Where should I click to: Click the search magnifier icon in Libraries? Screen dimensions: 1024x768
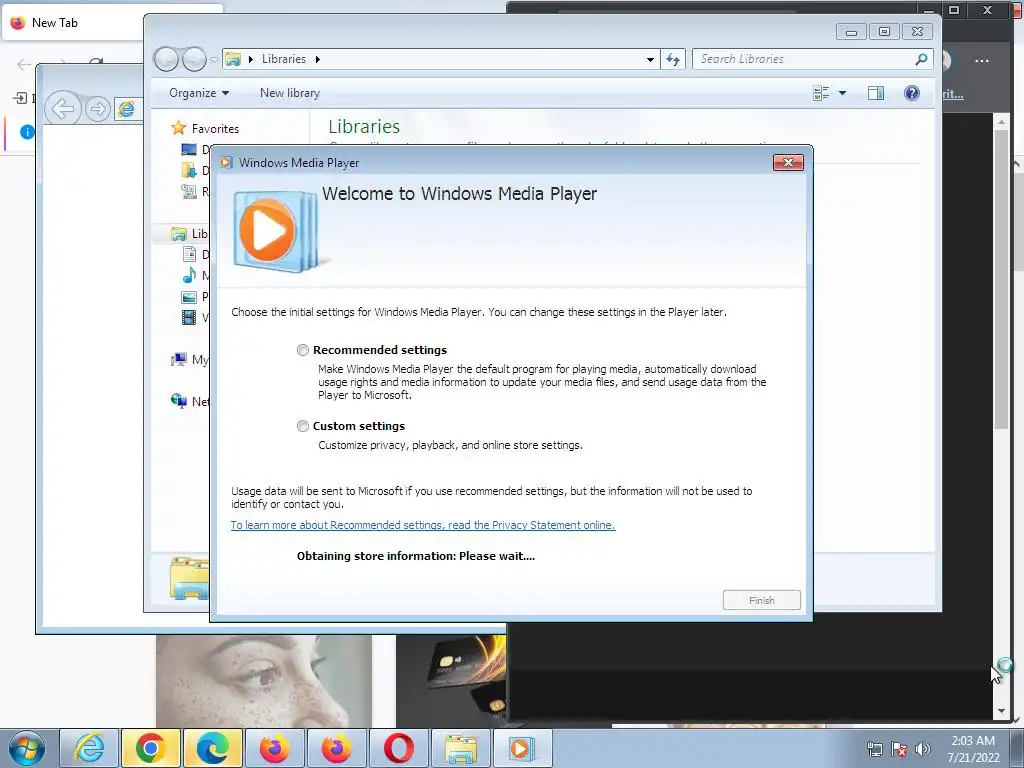pyautogui.click(x=921, y=59)
